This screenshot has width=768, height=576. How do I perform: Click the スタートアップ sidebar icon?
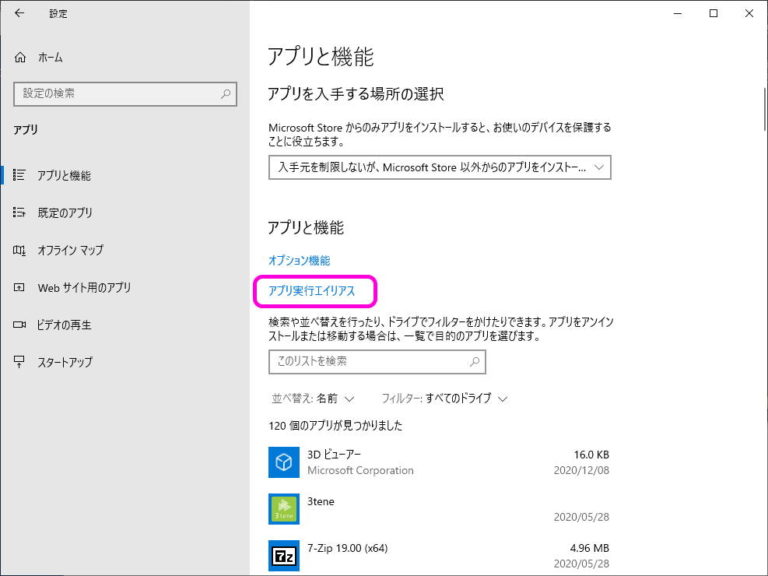click(19, 361)
